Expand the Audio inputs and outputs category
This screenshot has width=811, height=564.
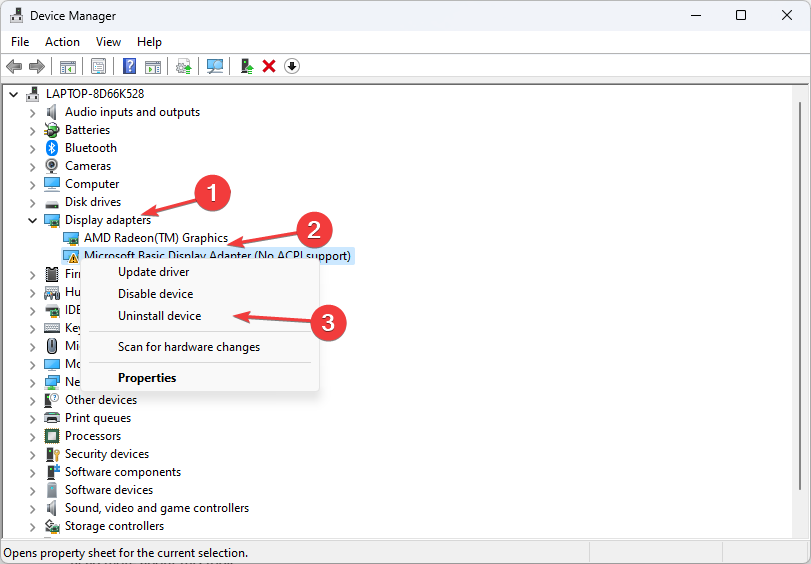pyautogui.click(x=32, y=112)
